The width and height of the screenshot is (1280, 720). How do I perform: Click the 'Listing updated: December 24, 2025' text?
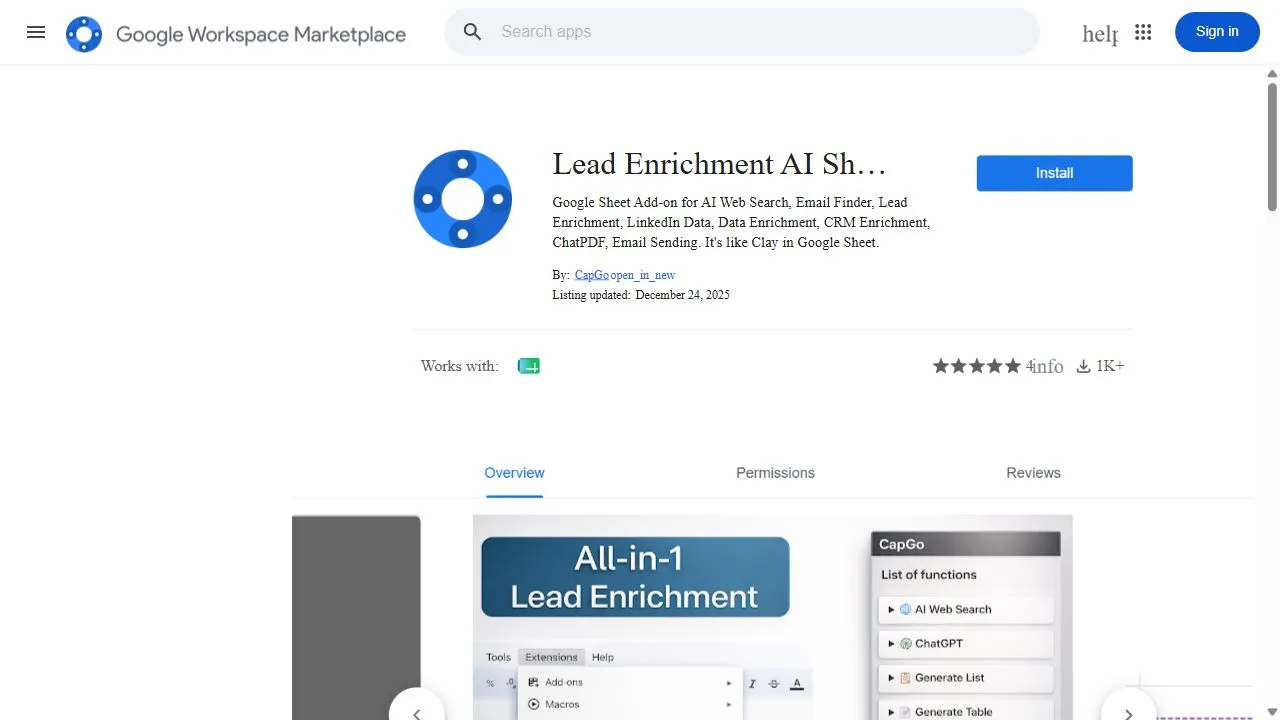click(641, 295)
